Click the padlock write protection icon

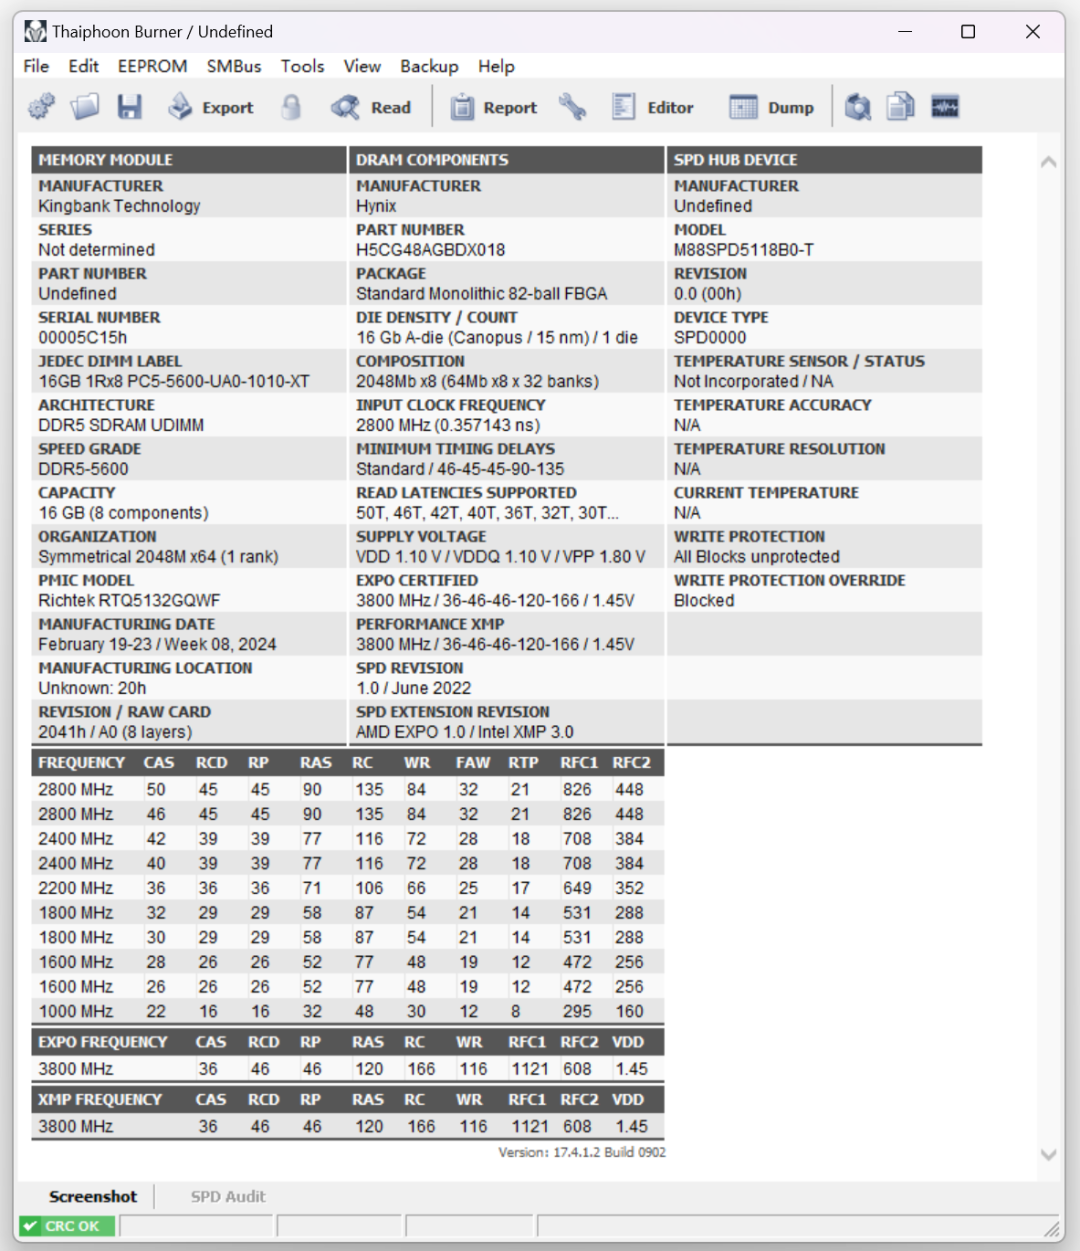coord(291,107)
